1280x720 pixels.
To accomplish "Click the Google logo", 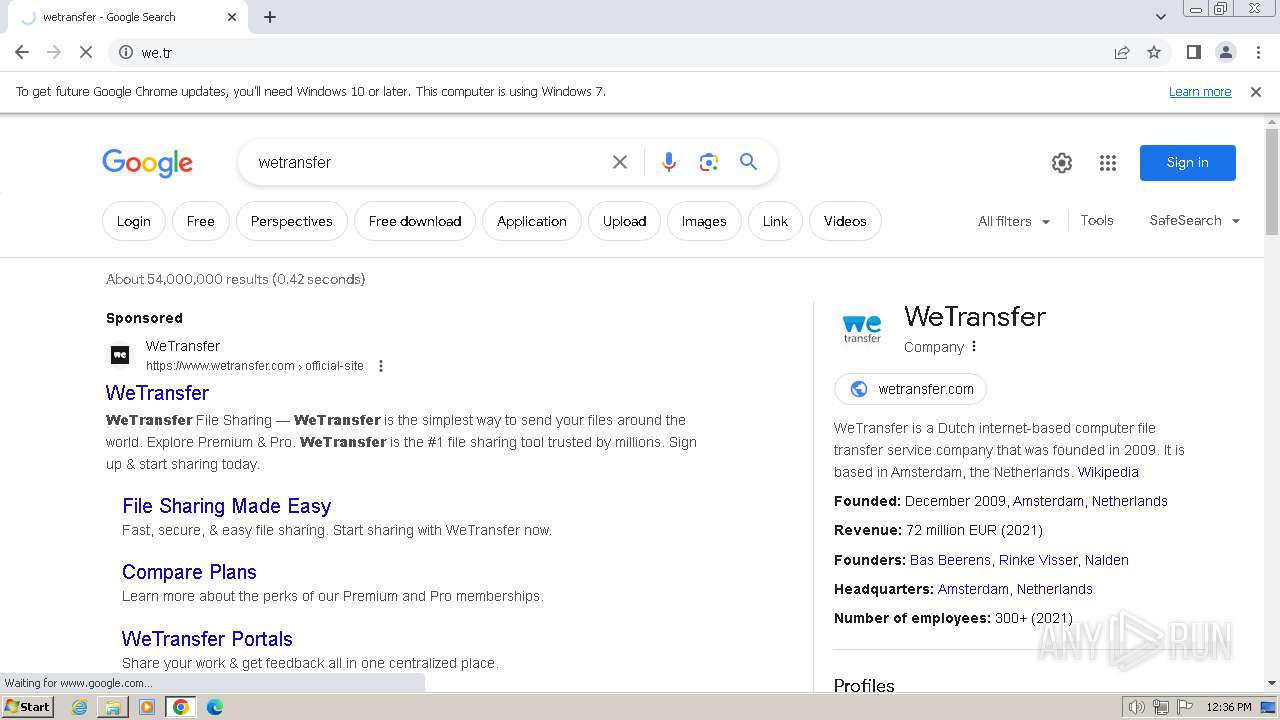I will tap(147, 163).
